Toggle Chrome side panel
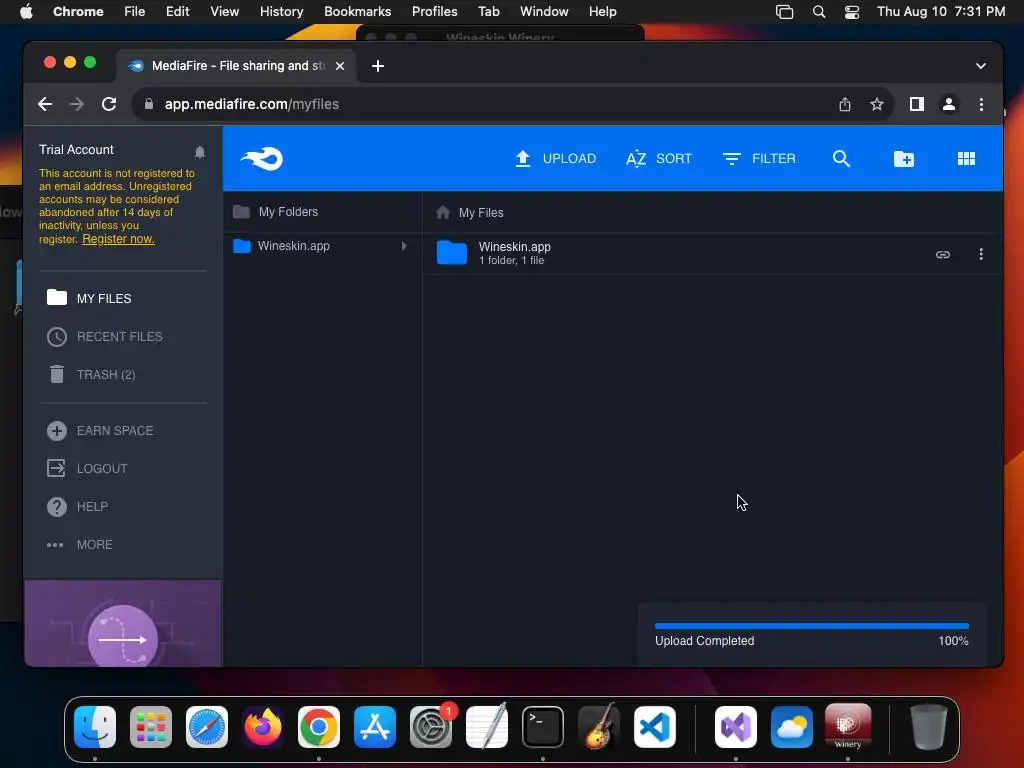The width and height of the screenshot is (1024, 768). pos(917,104)
